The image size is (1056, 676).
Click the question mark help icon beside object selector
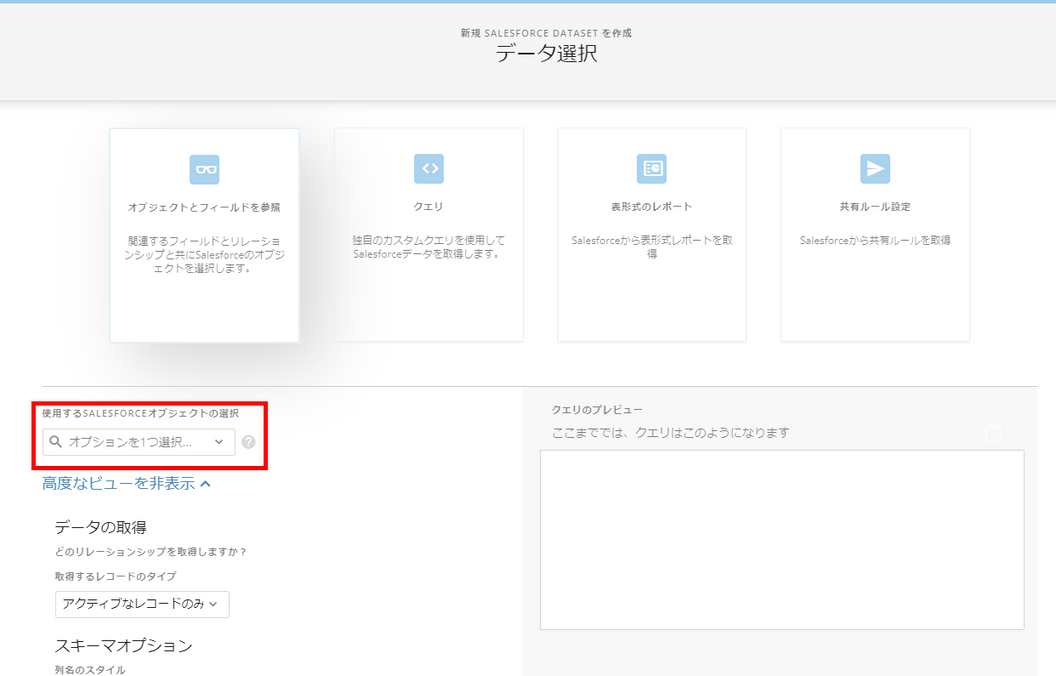pos(249,442)
